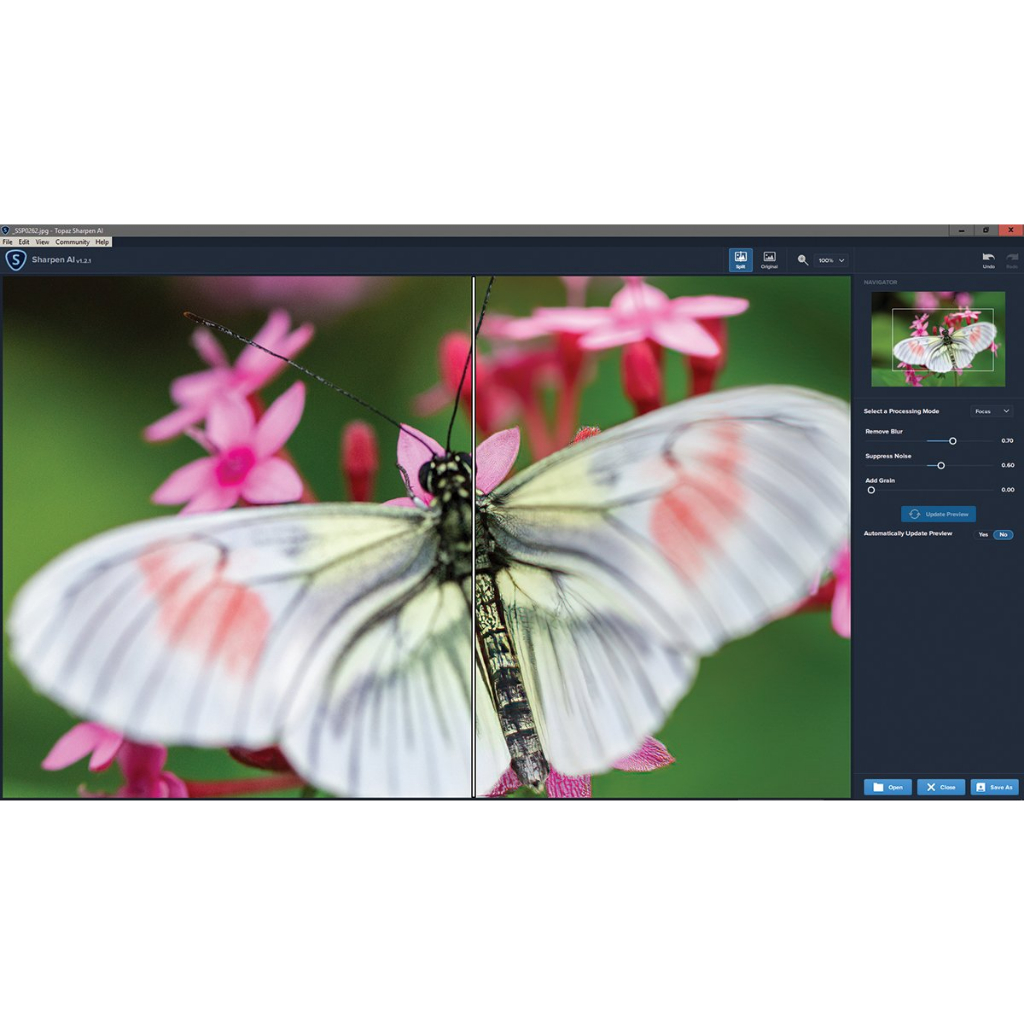
Task: Open the File menu
Action: tap(8, 242)
